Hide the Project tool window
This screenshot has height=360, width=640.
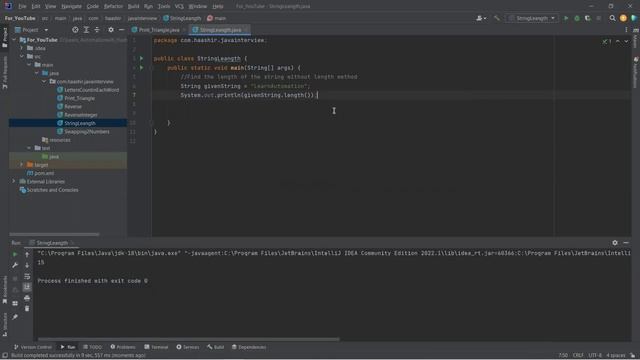(x=122, y=30)
